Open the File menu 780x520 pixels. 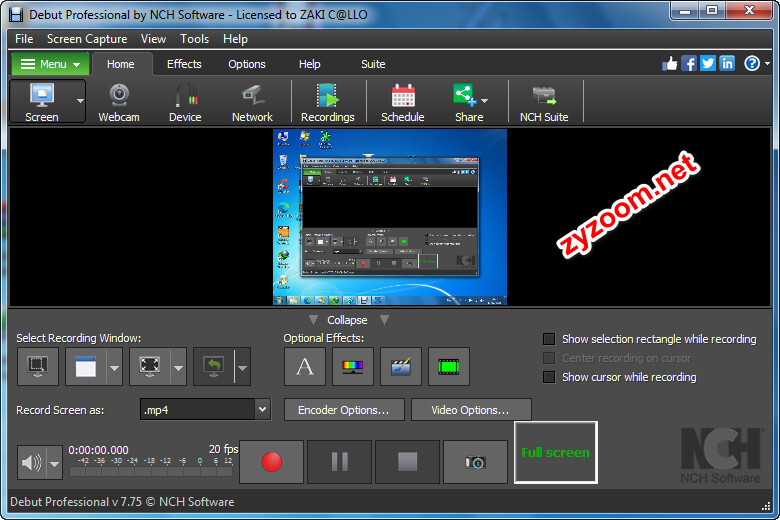tap(24, 39)
